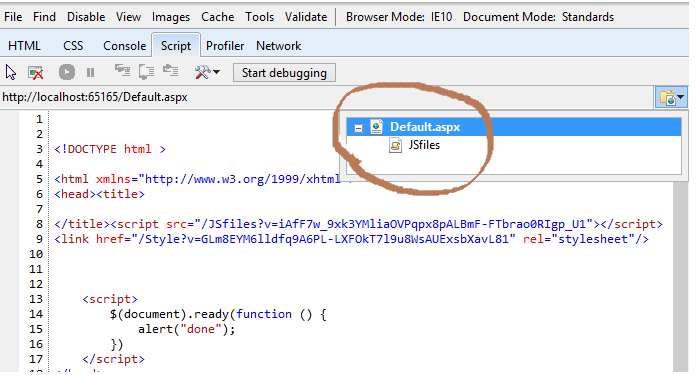
Task: Click the html xmlns code line
Action: pos(198,179)
